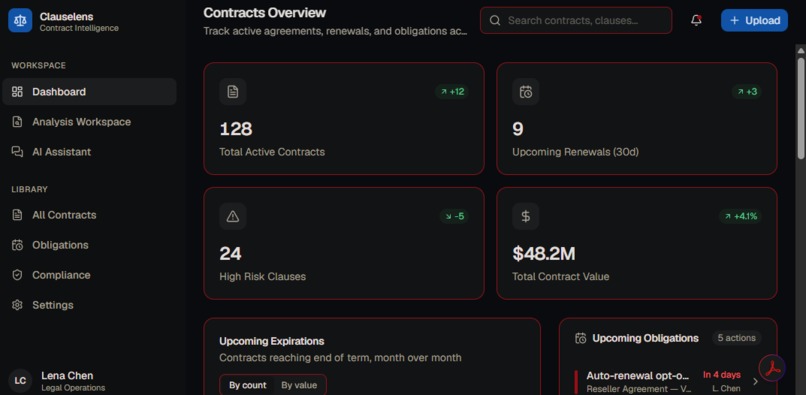Click the All Contracts file icon
The image size is (806, 395).
click(x=17, y=215)
